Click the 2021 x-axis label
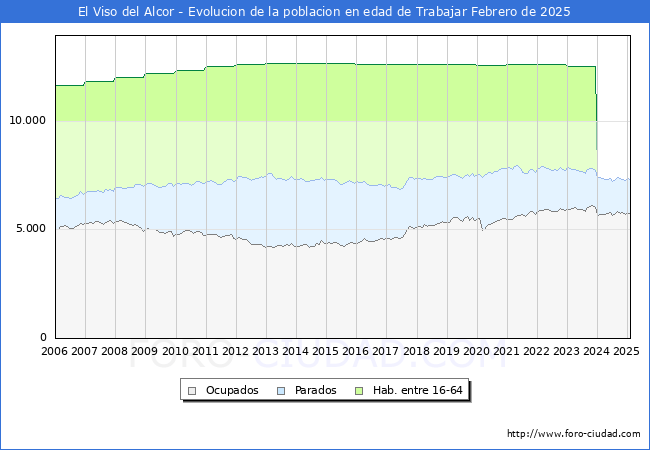Screen dimensions: 650x450 pyautogui.click(x=507, y=351)
